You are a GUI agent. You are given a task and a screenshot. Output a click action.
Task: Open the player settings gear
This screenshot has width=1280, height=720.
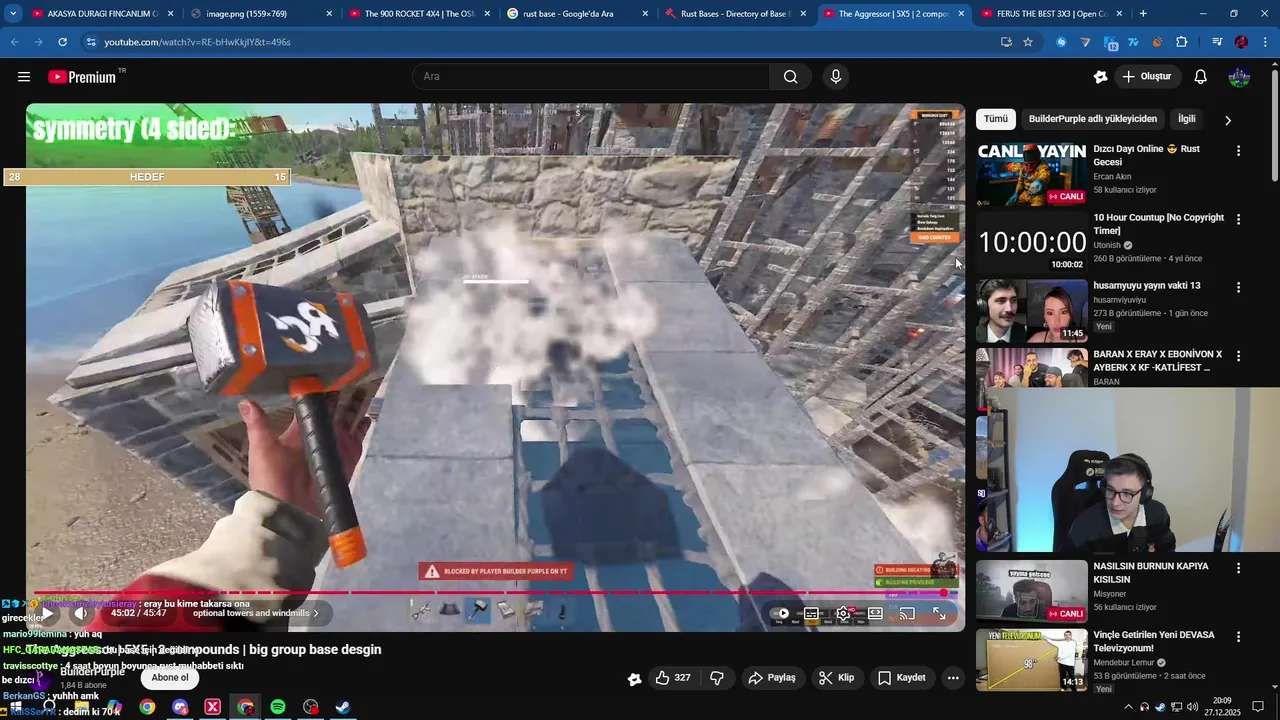pos(843,614)
